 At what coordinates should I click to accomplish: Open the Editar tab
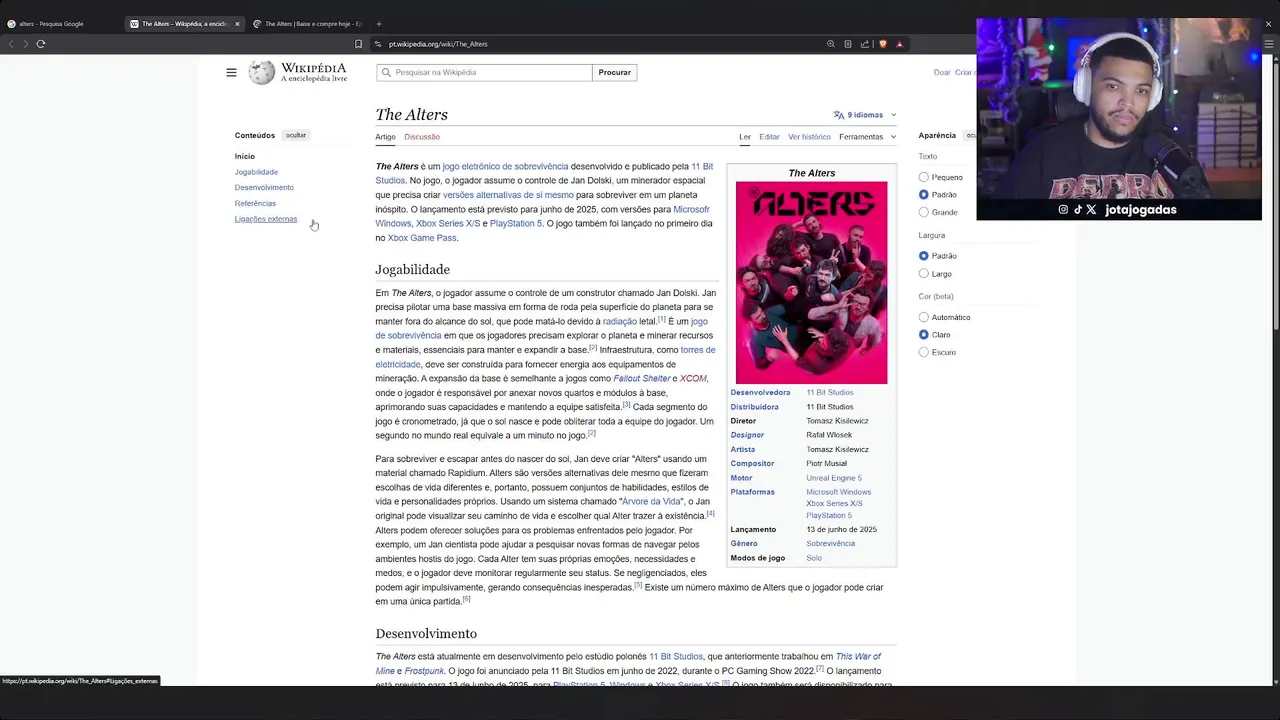pyautogui.click(x=769, y=137)
